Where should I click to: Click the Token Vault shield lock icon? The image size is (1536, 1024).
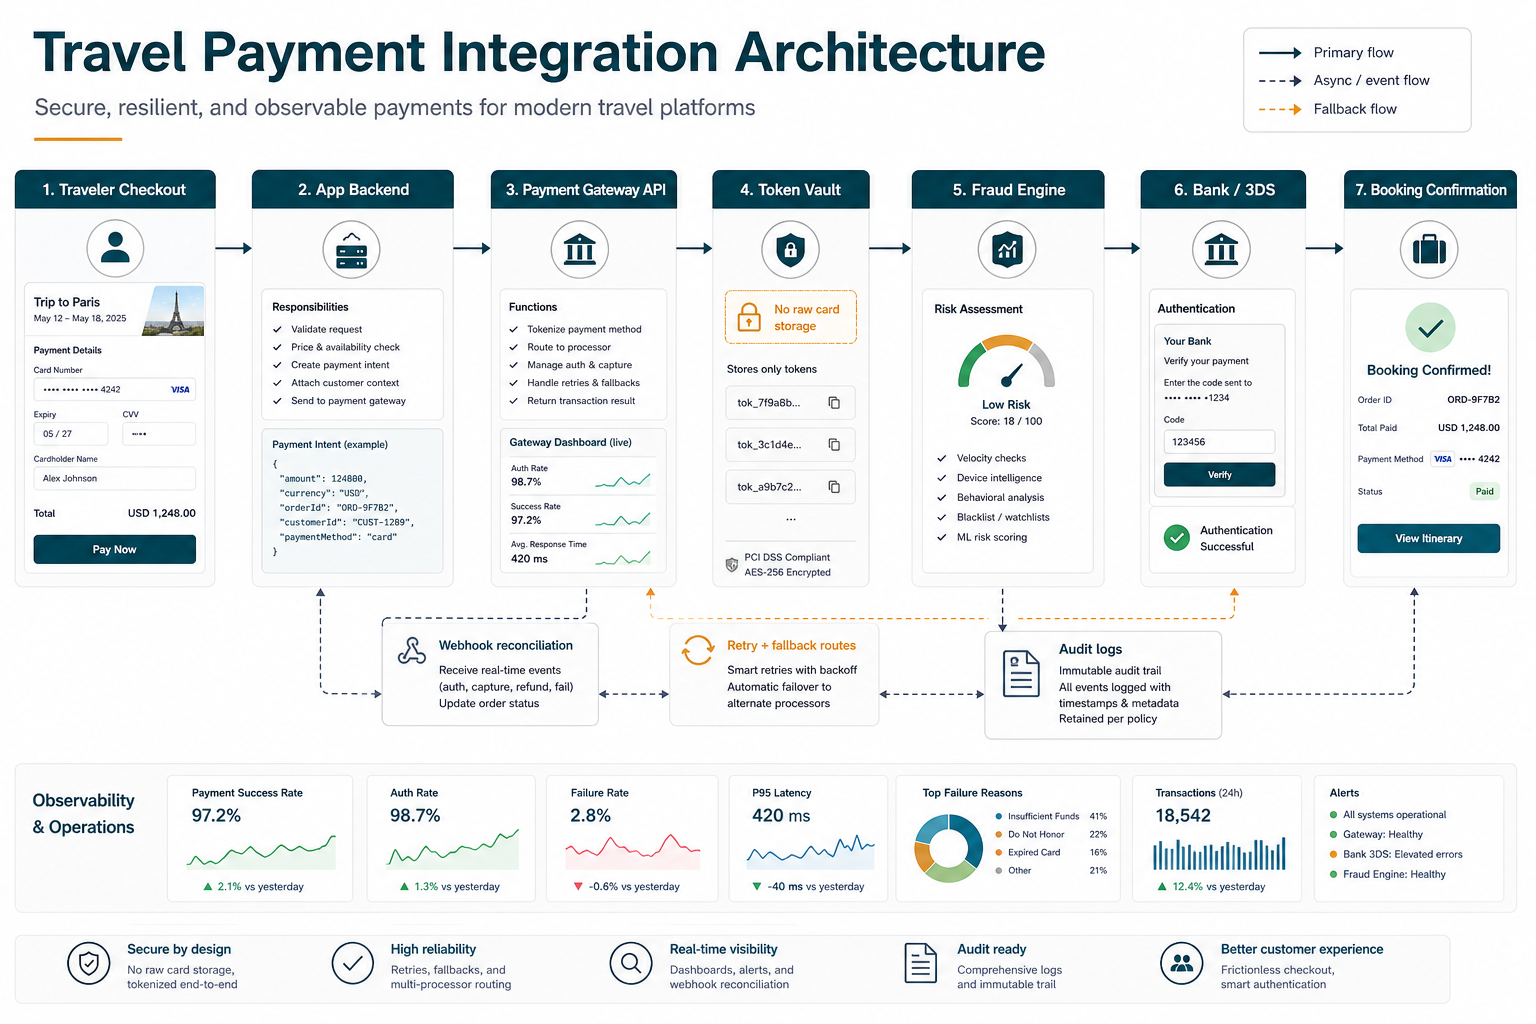(x=790, y=249)
